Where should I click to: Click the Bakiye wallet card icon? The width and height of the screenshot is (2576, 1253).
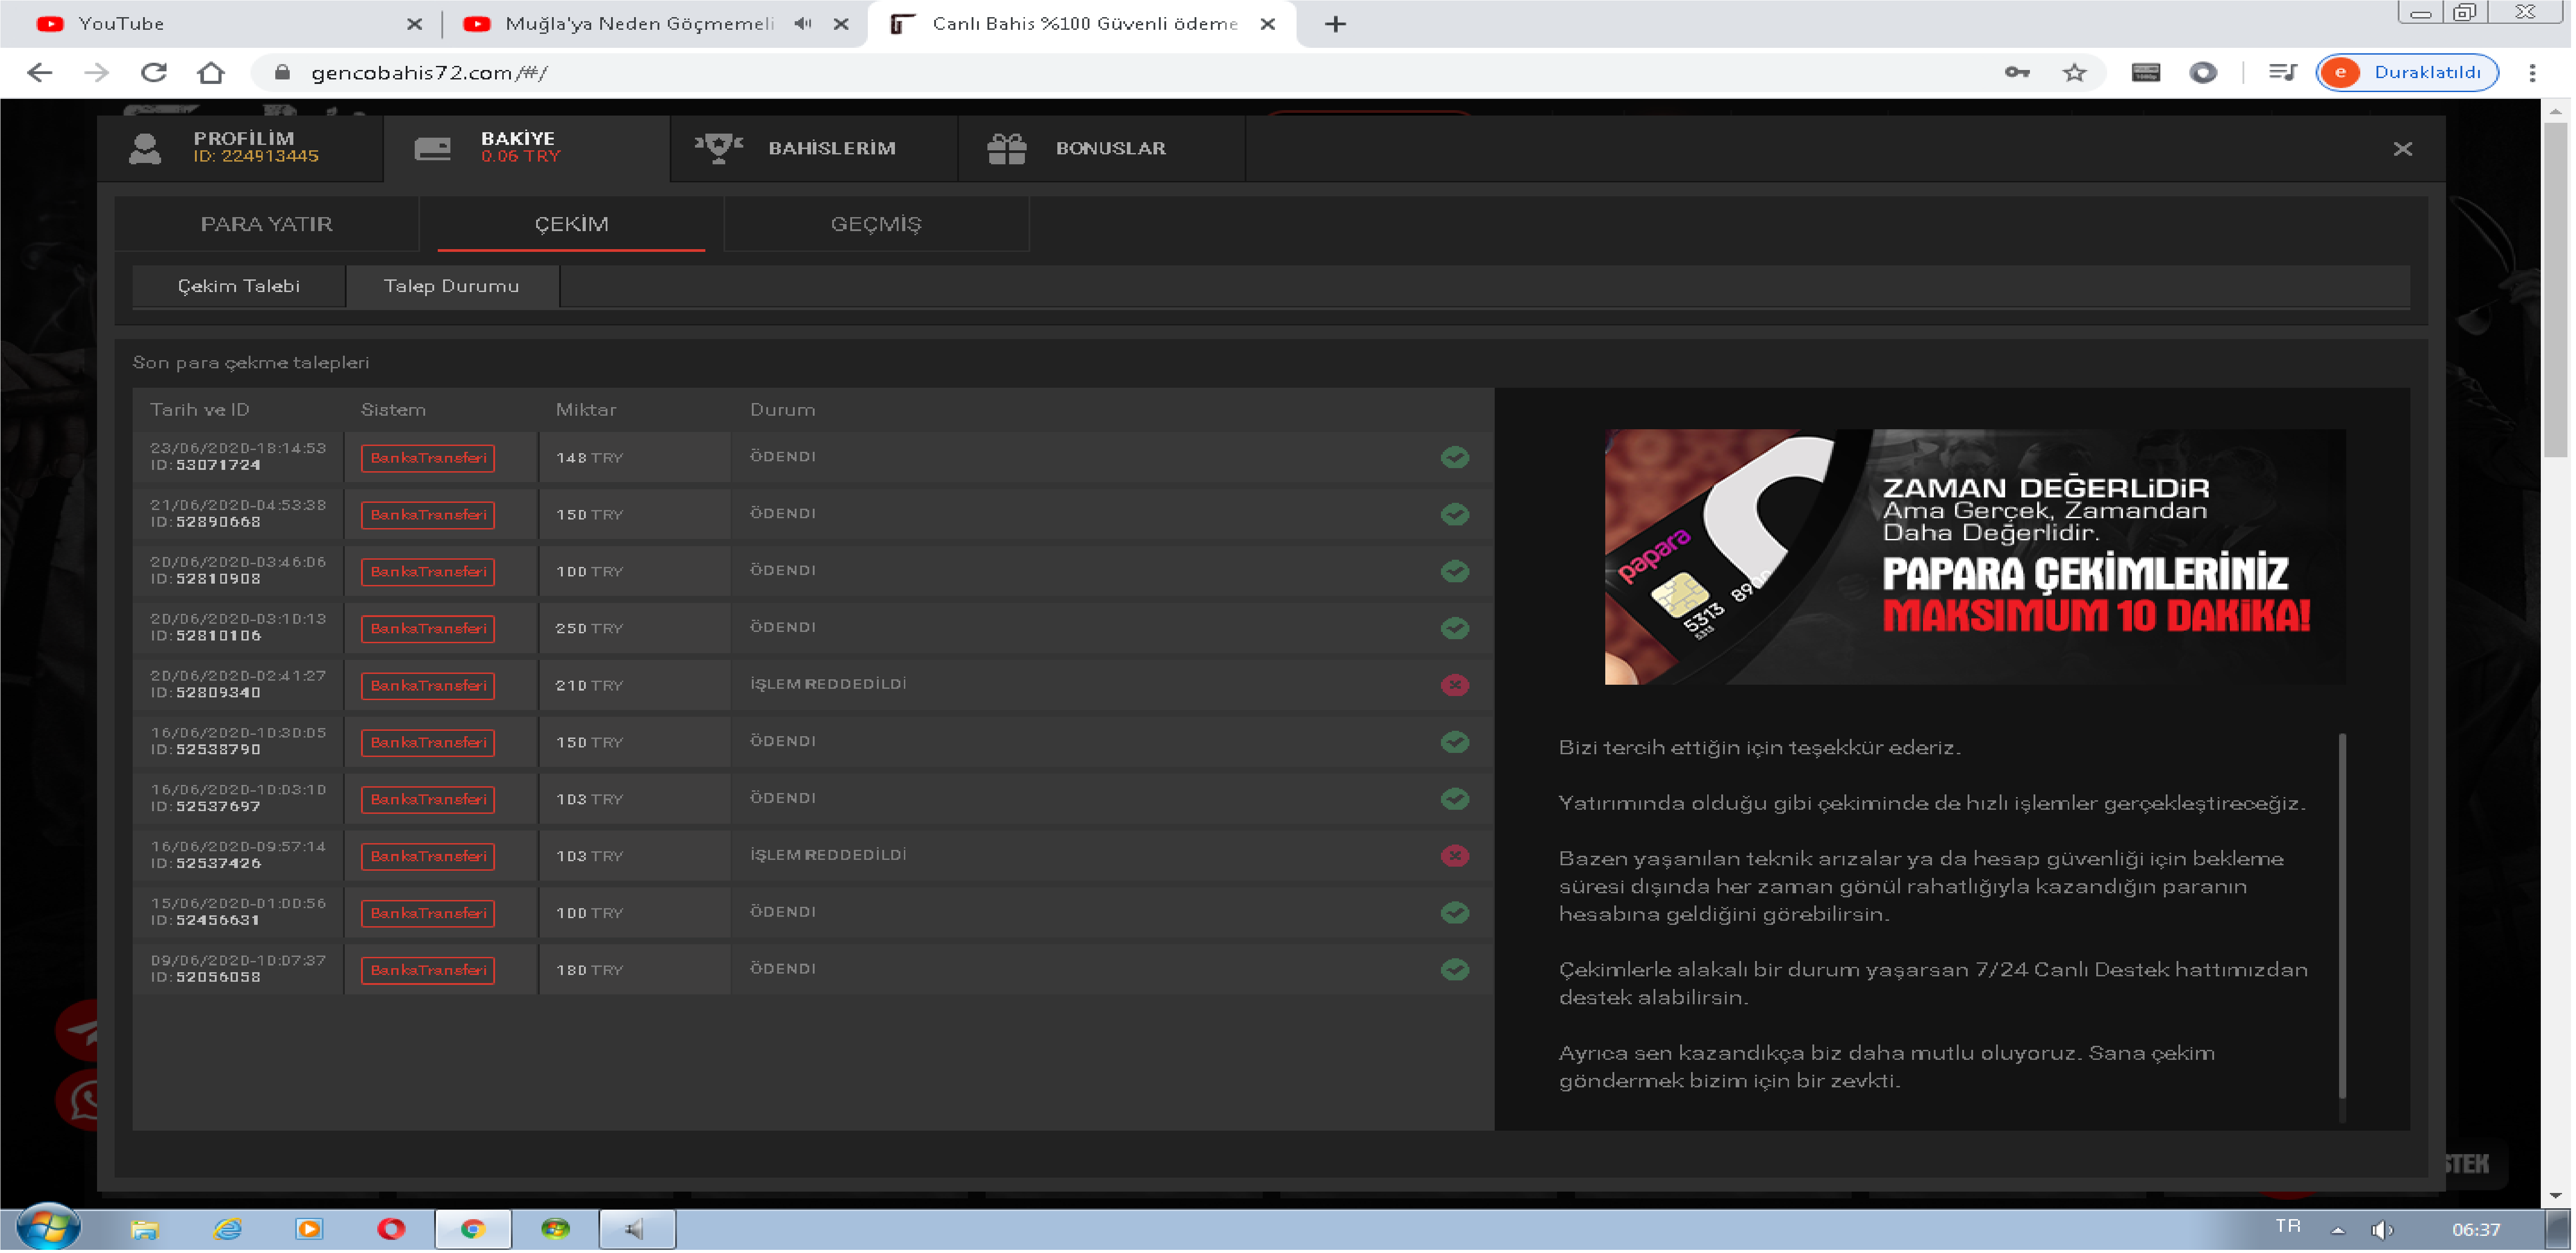tap(433, 149)
